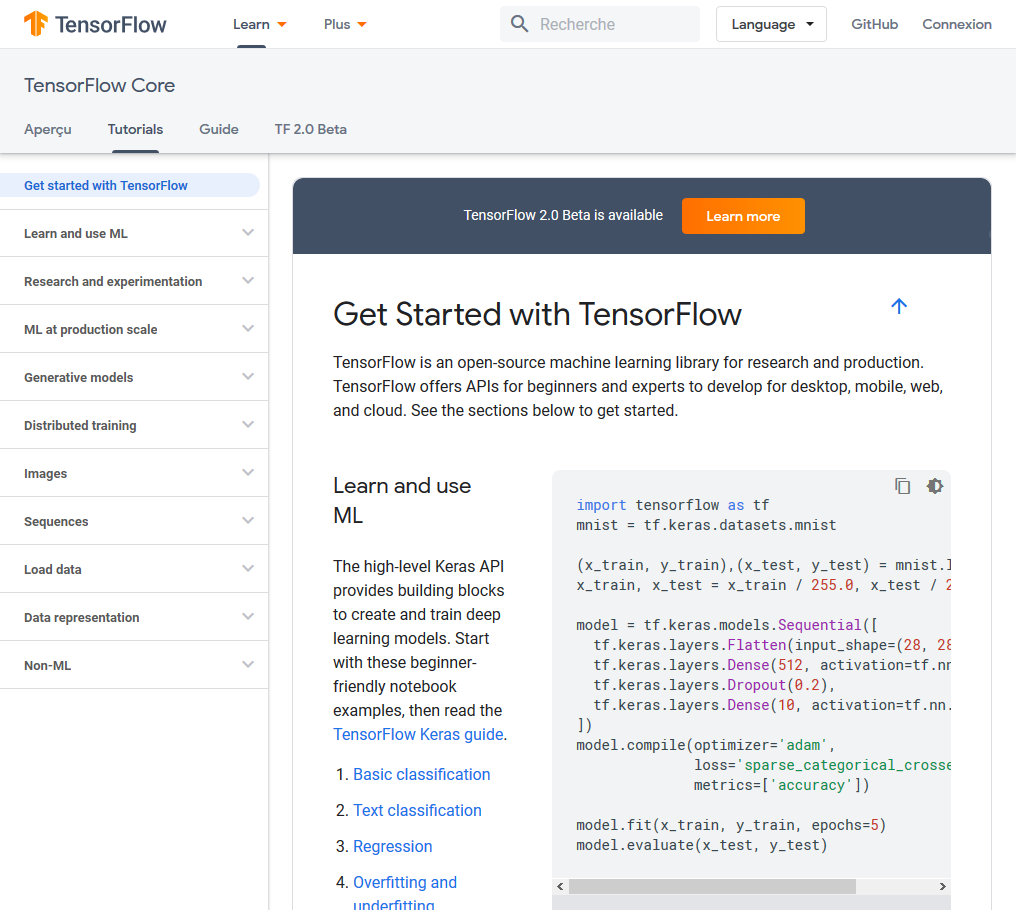The width and height of the screenshot is (1016, 910).
Task: Click the 'model.evaluate(x_test, y_test)' code line
Action: 702,845
